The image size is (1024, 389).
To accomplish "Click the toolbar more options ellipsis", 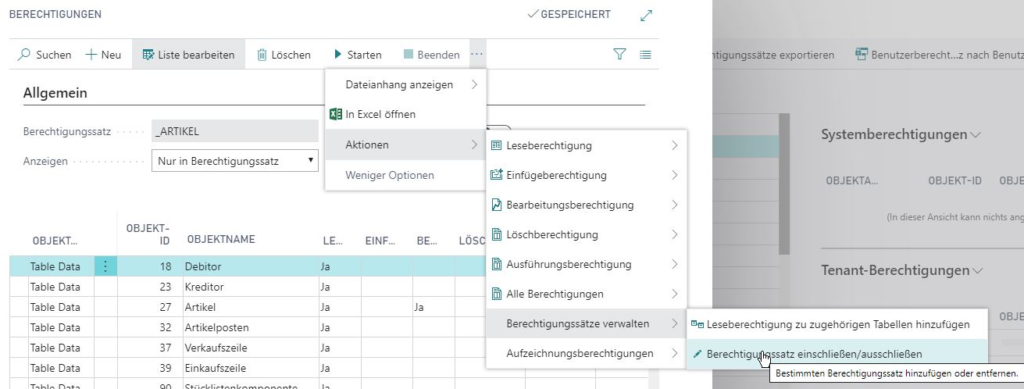I will pos(477,54).
